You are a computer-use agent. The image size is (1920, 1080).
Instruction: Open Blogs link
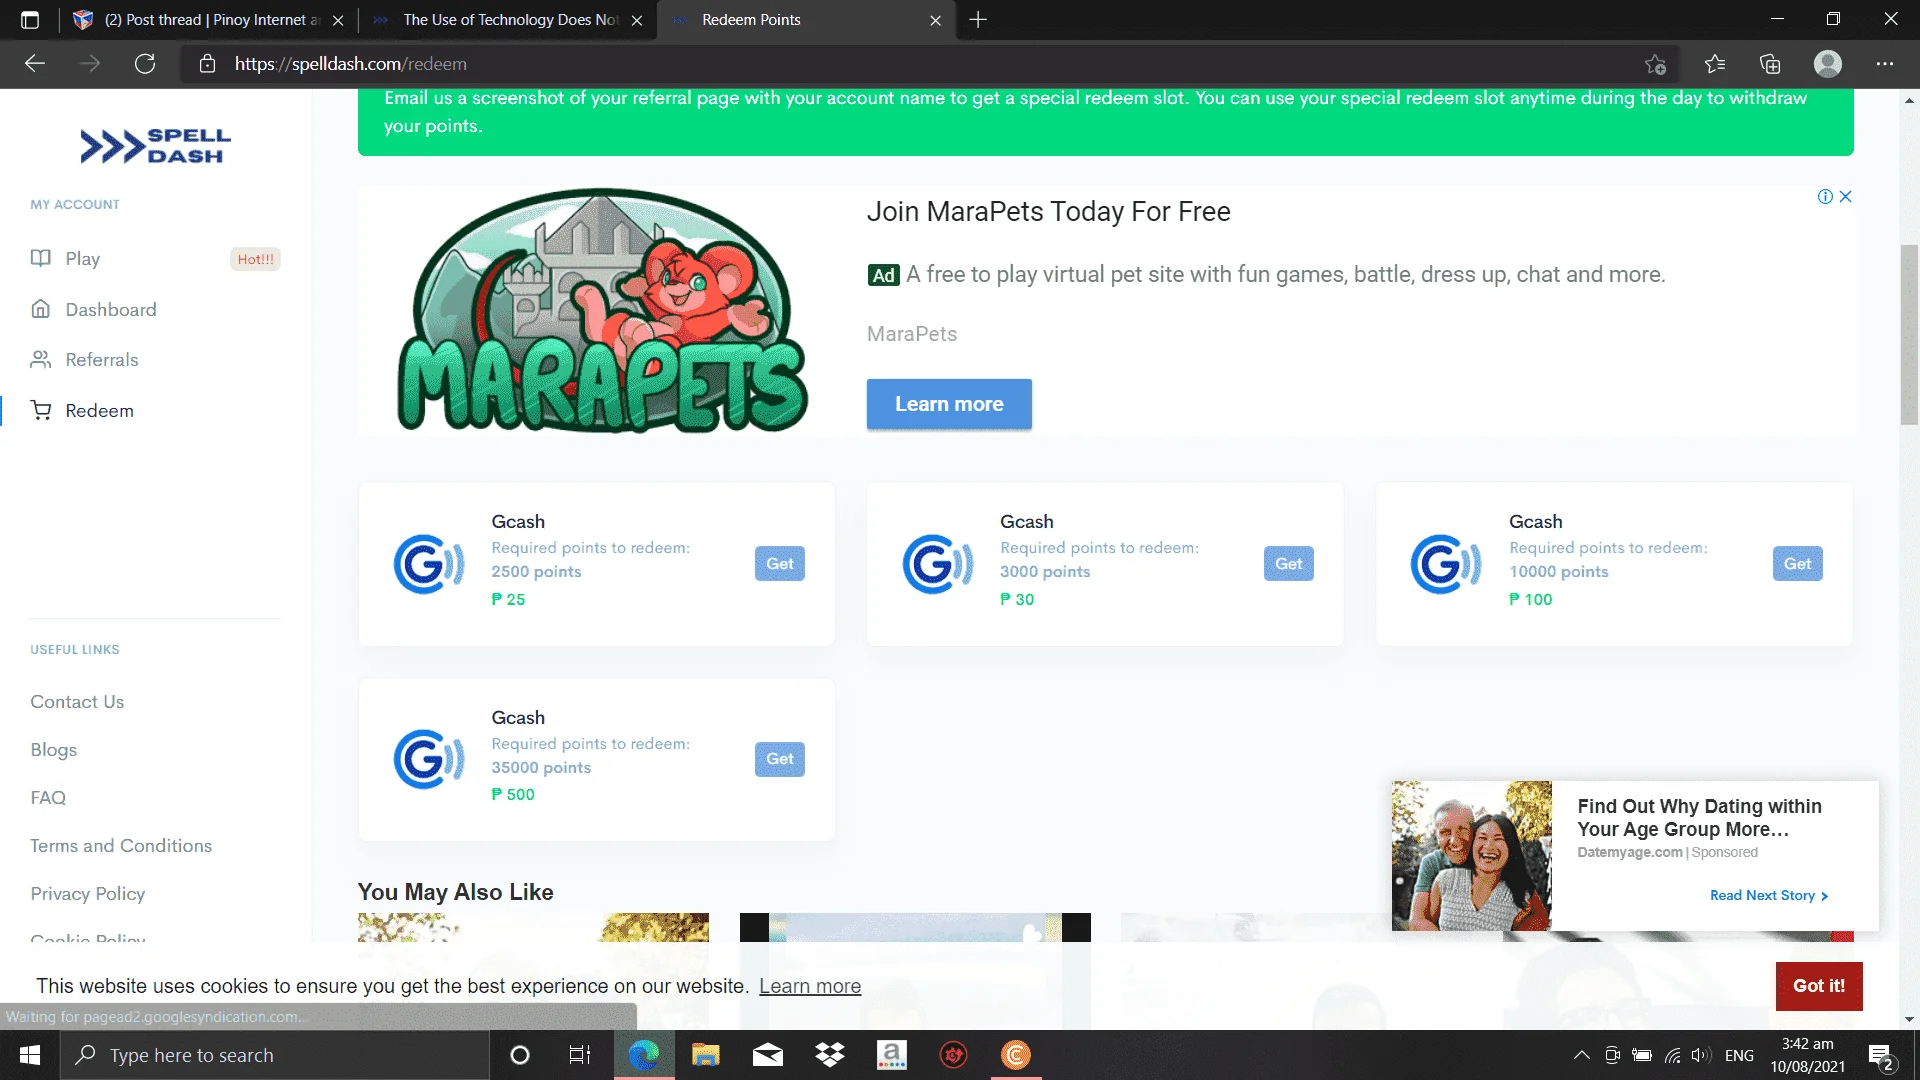pyautogui.click(x=54, y=750)
